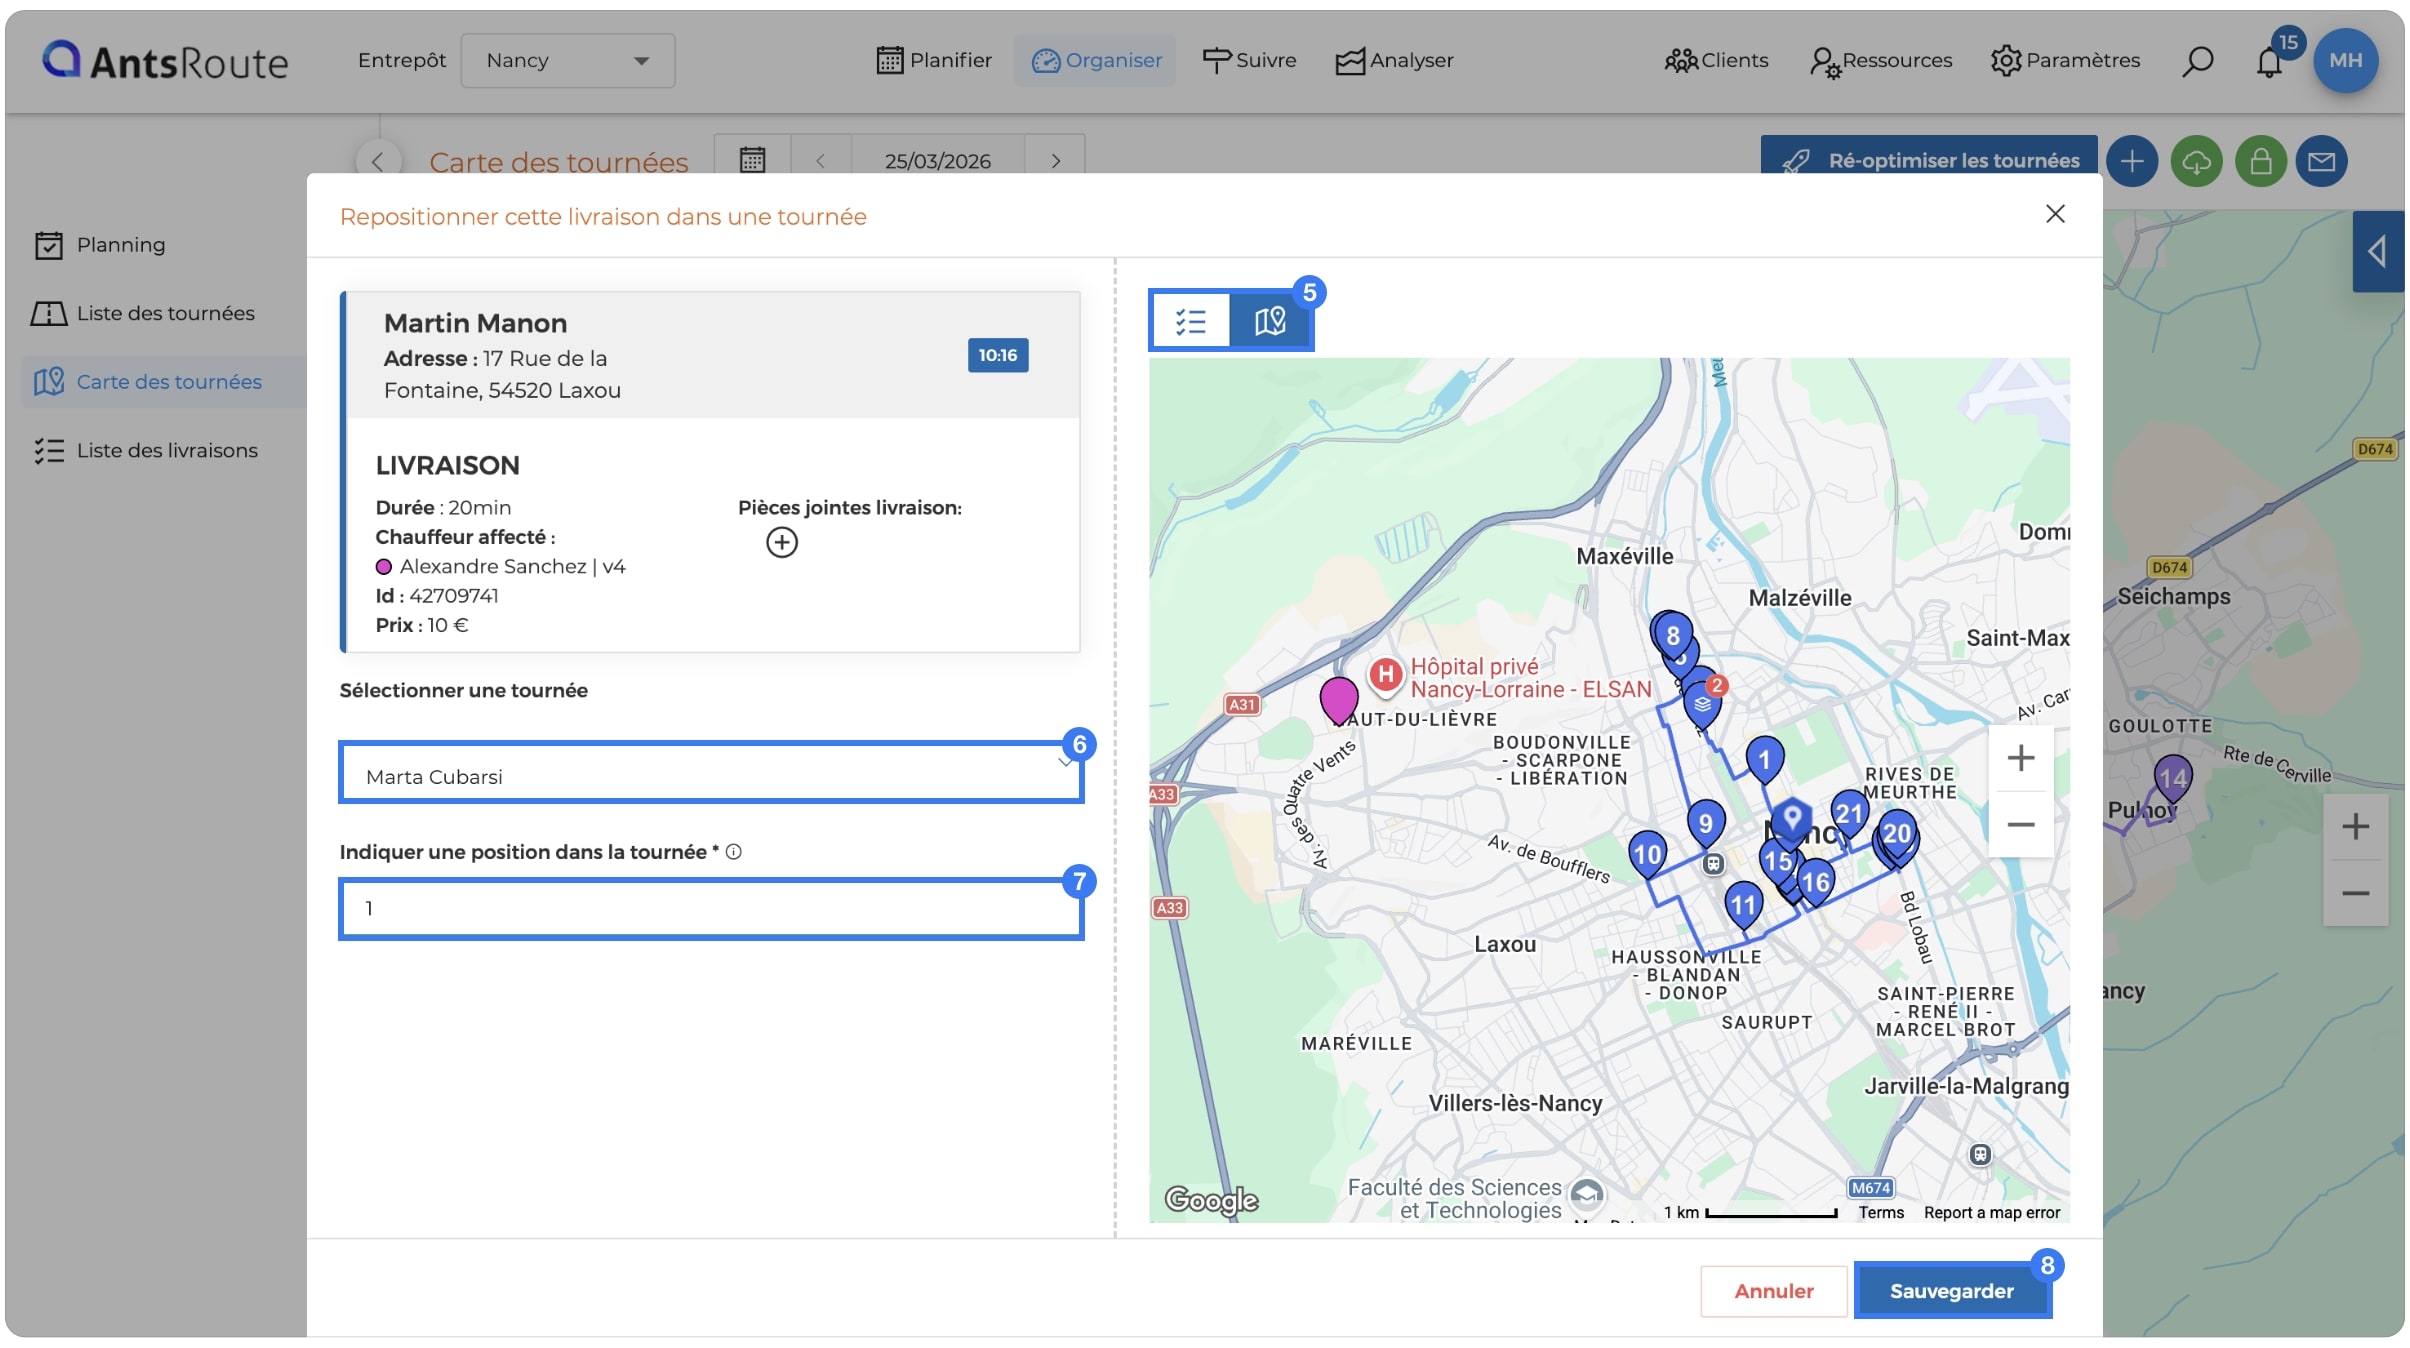
Task: Click the envelope mail icon
Action: [x=2321, y=161]
